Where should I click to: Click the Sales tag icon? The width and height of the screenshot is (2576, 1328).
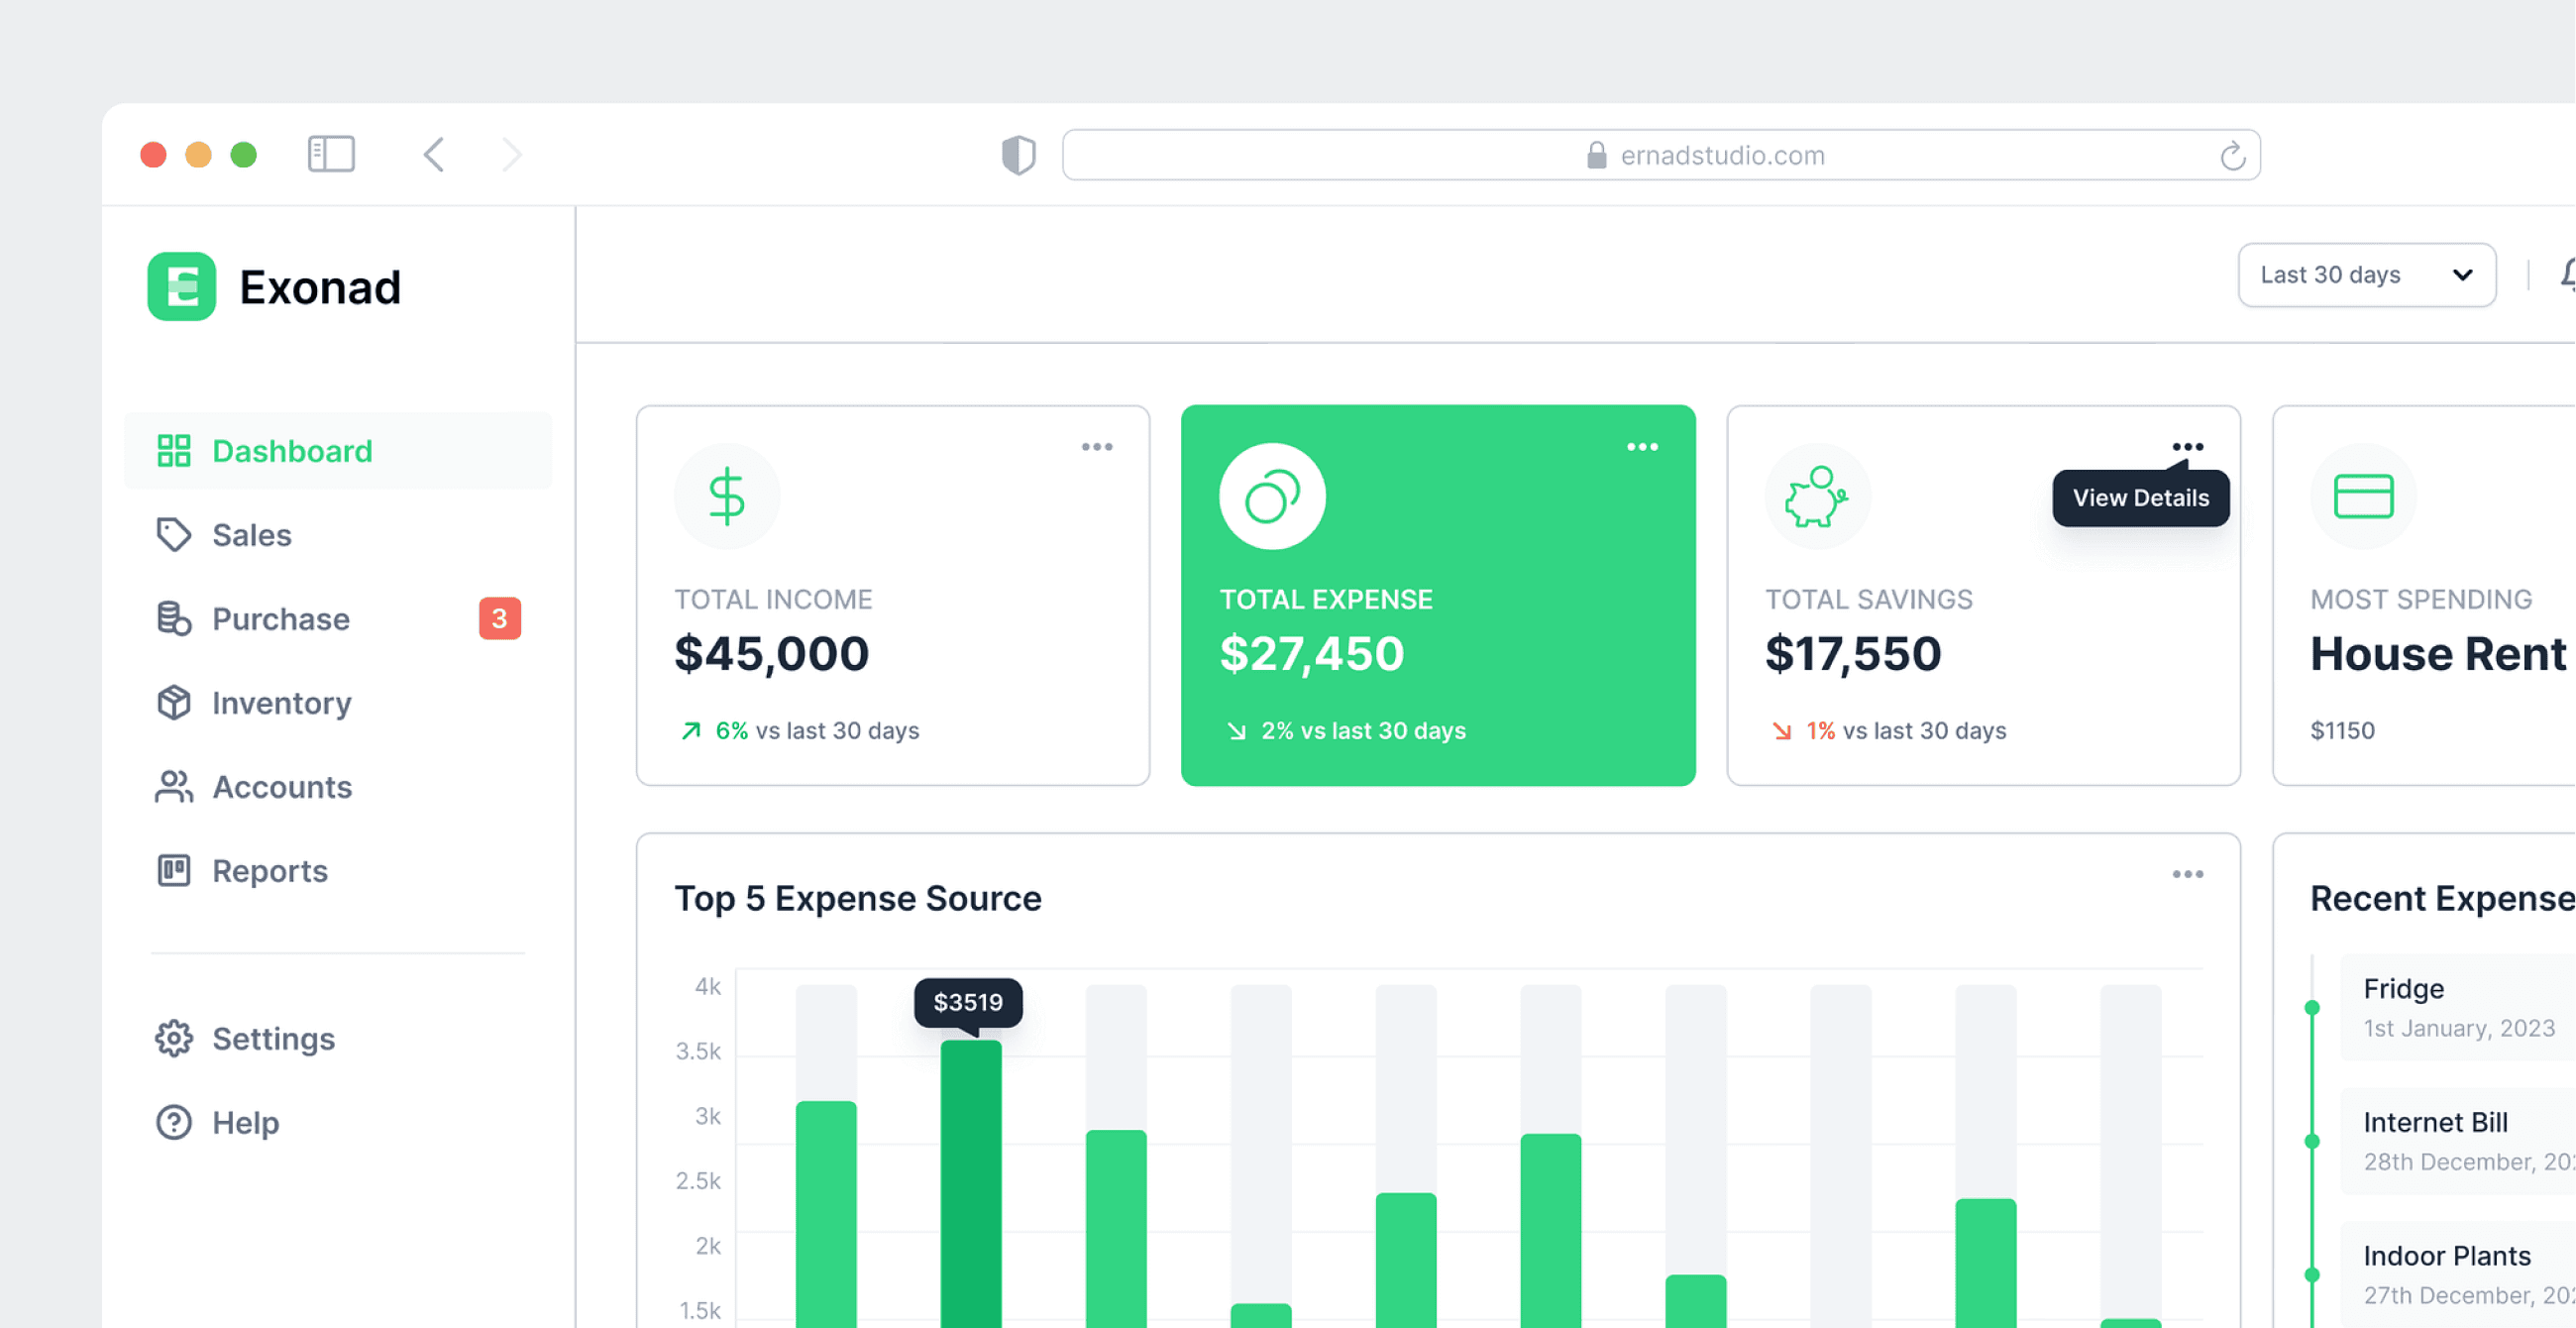point(174,535)
